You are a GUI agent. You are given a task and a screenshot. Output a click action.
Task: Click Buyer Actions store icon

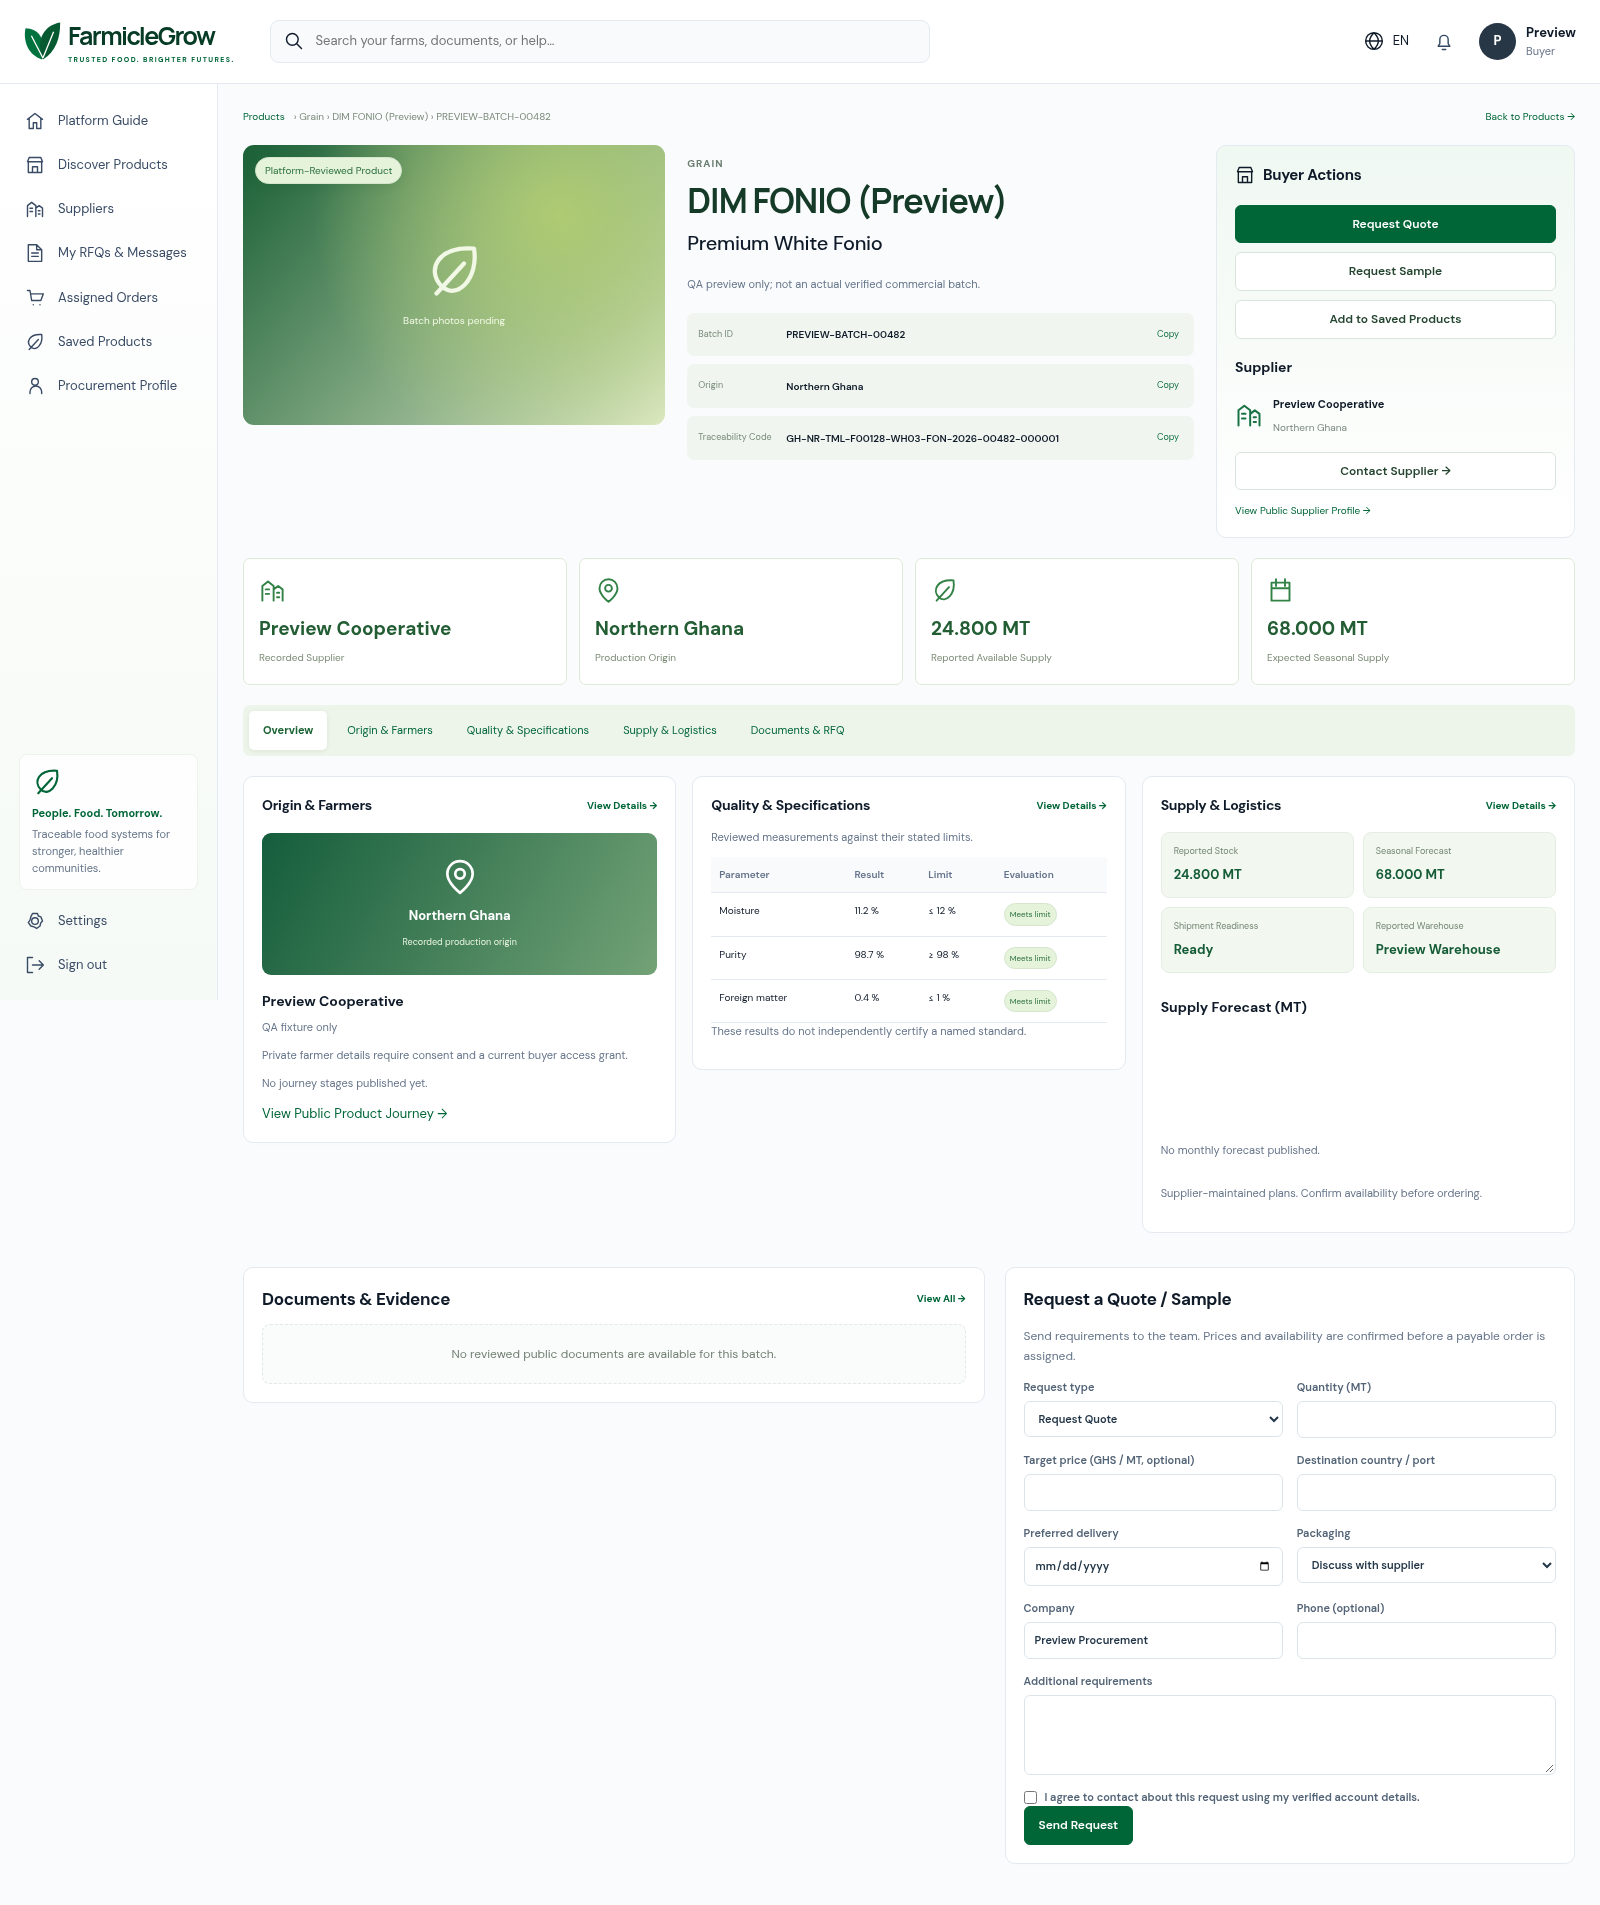click(1245, 175)
